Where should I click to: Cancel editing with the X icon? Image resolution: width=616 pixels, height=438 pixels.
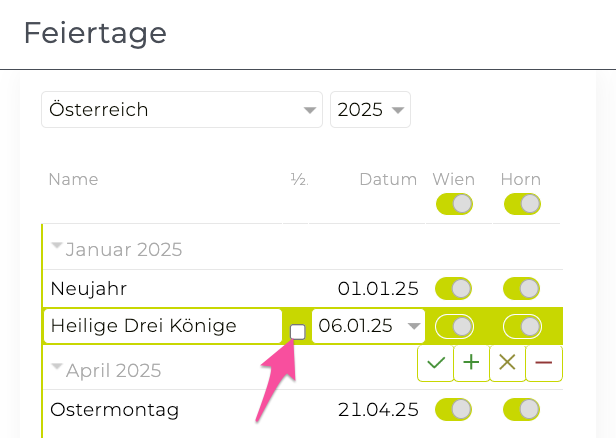[507, 364]
